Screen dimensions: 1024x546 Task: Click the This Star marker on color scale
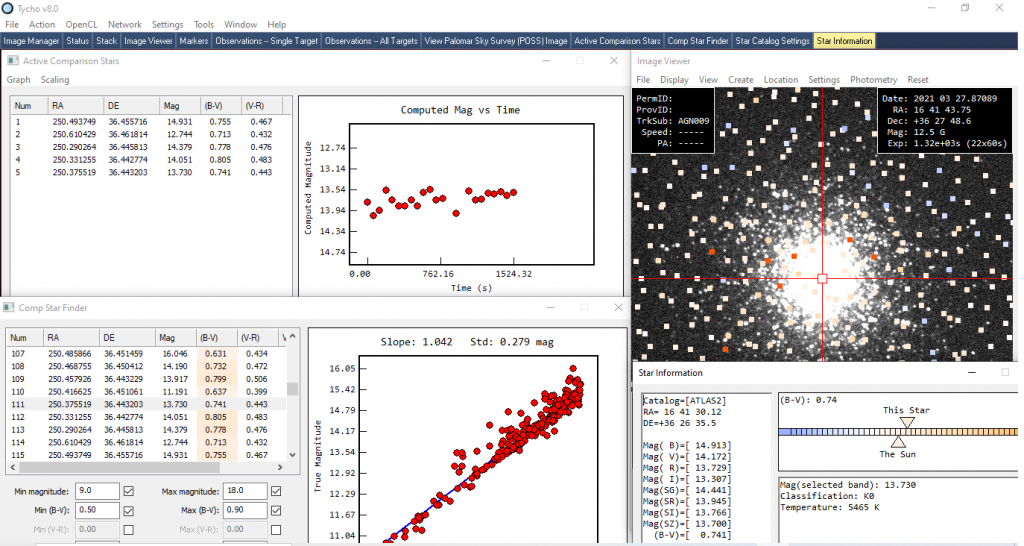[906, 422]
